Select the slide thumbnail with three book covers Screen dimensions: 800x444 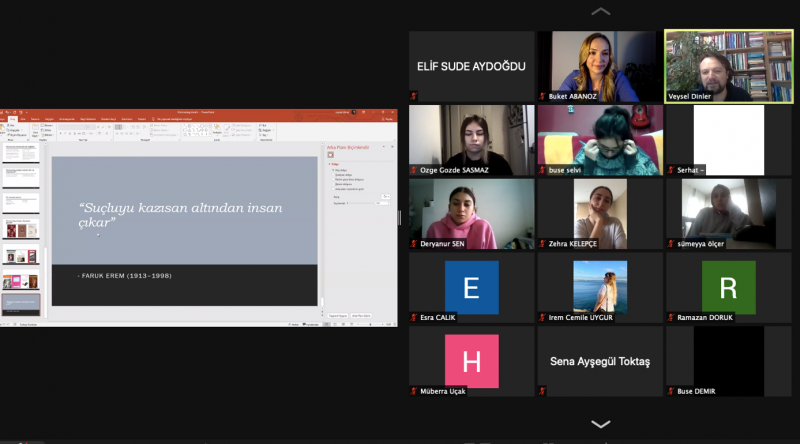click(20, 229)
